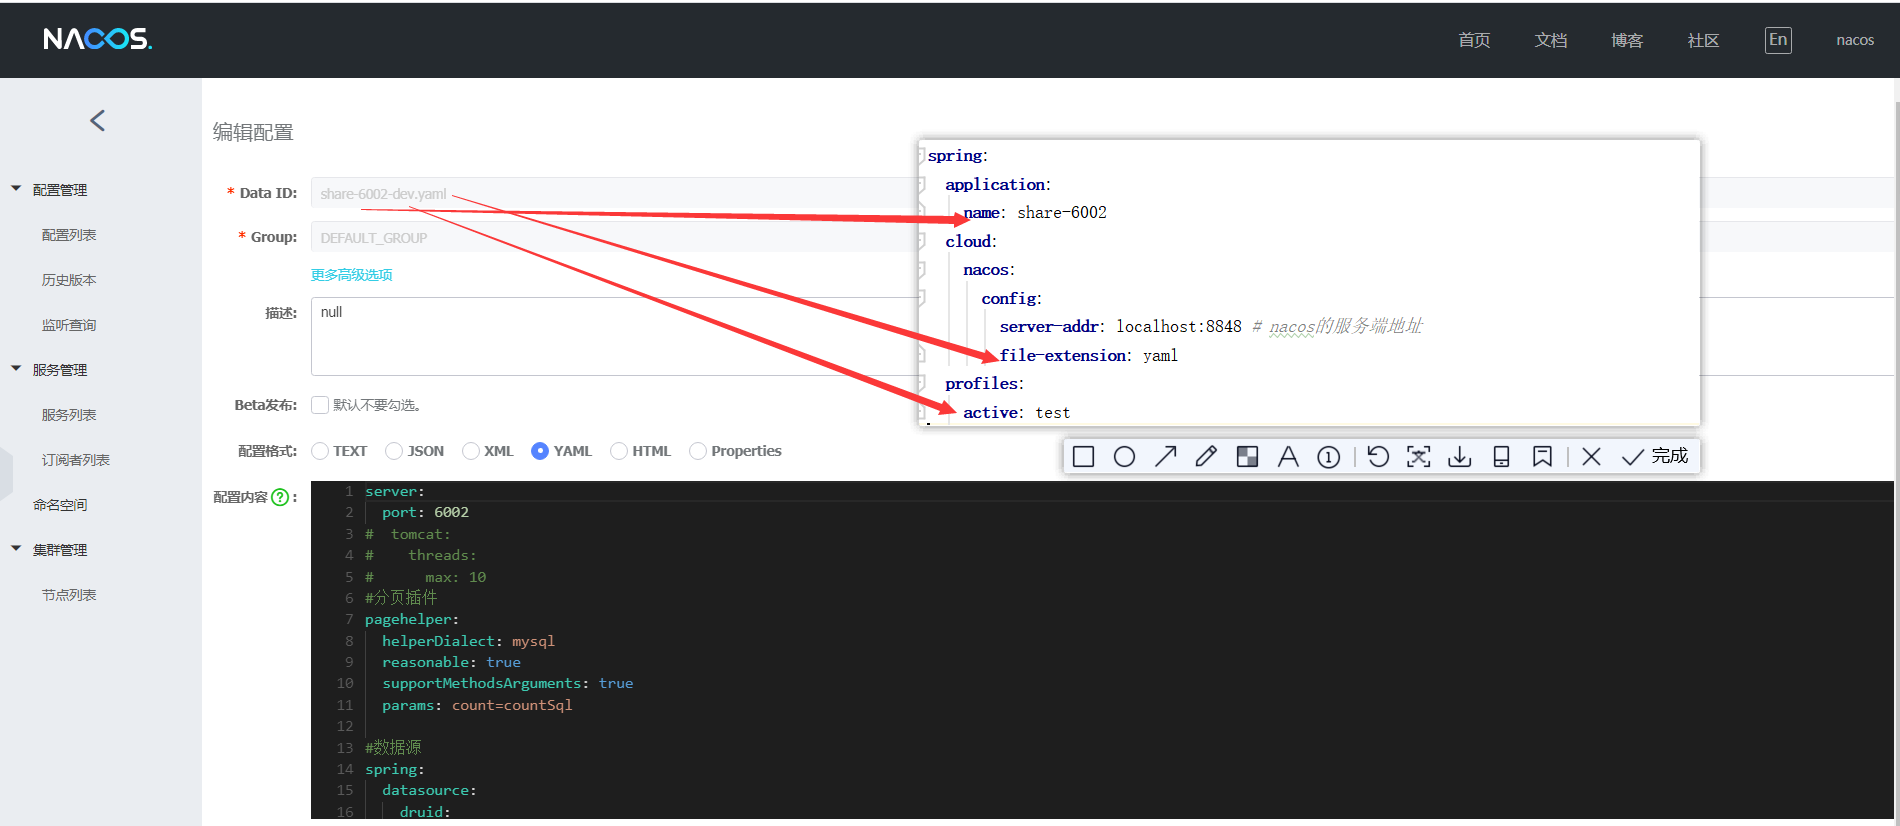The width and height of the screenshot is (1900, 826).
Task: Pin the screenshot with bookmark icon
Action: (1542, 457)
